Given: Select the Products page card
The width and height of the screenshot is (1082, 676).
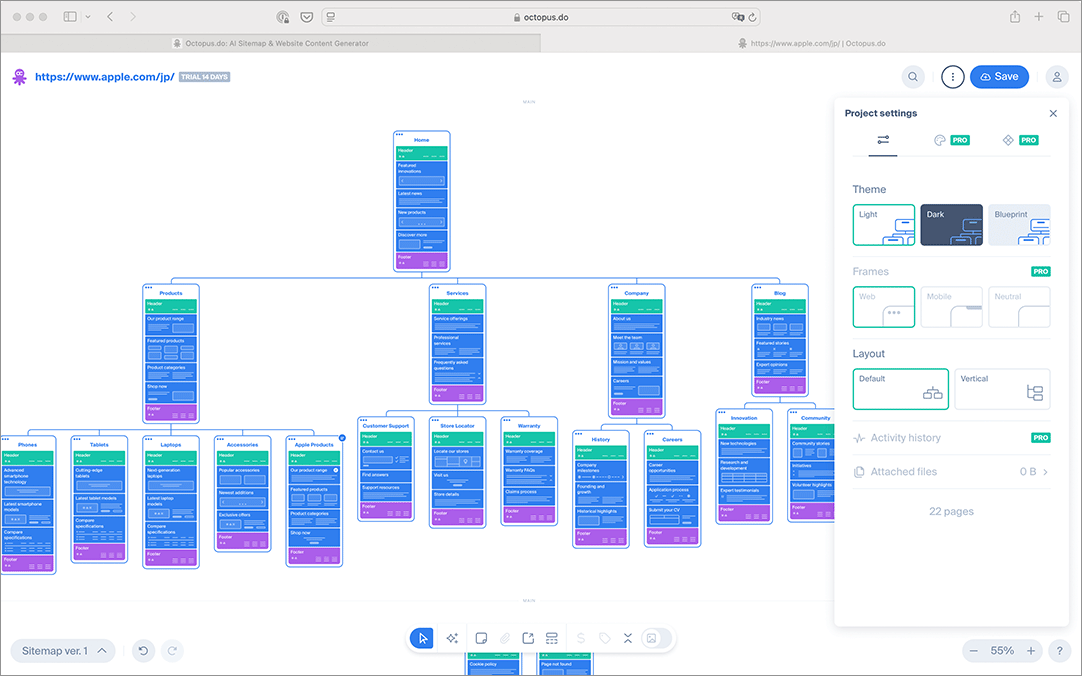Looking at the screenshot, I should (x=170, y=354).
